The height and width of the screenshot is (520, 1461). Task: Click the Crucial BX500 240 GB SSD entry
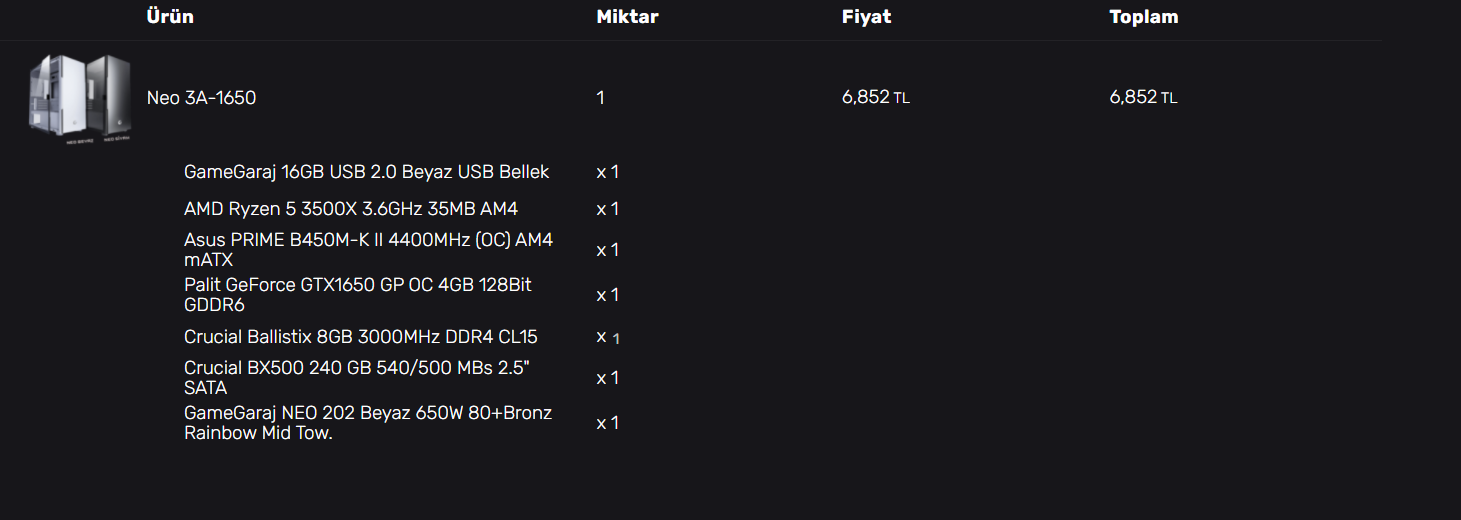tap(356, 378)
